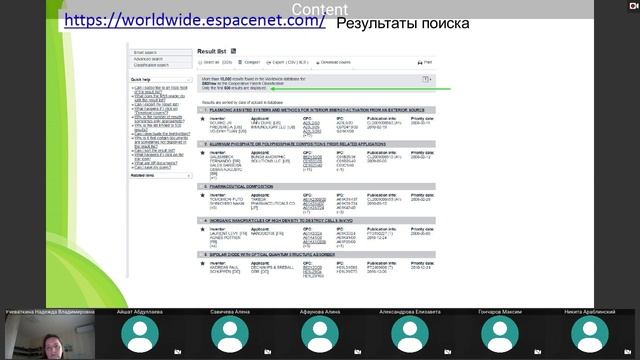The height and width of the screenshot is (360, 640).
Task: Click the recording camera icon at top right
Action: coord(634,6)
